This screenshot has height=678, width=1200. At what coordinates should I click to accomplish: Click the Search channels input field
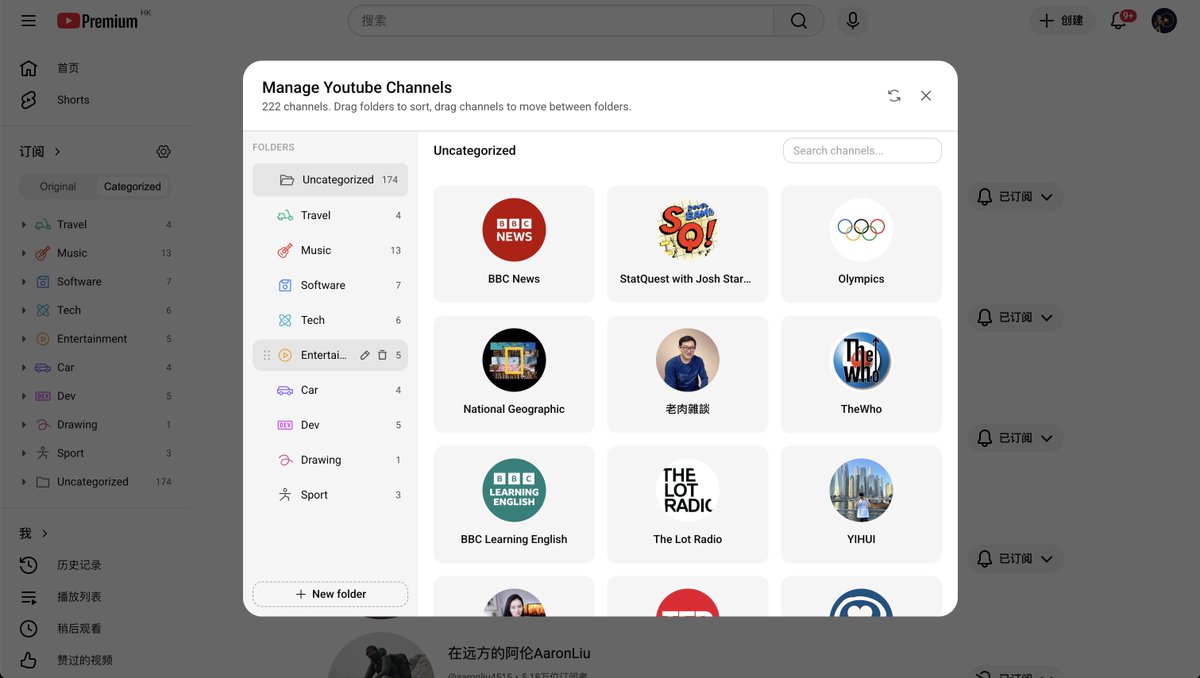coord(862,151)
